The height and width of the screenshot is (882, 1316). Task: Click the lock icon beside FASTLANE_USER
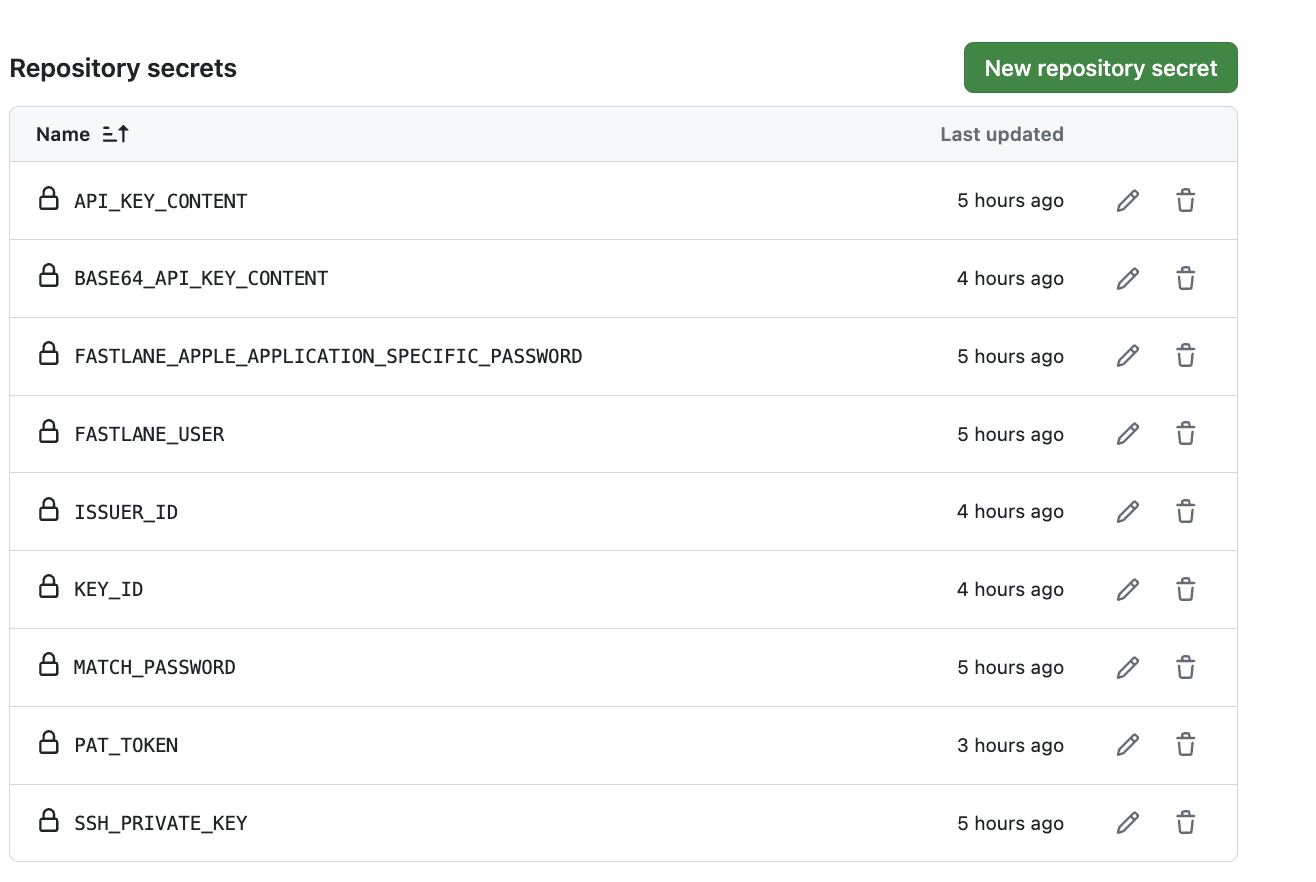(x=48, y=431)
